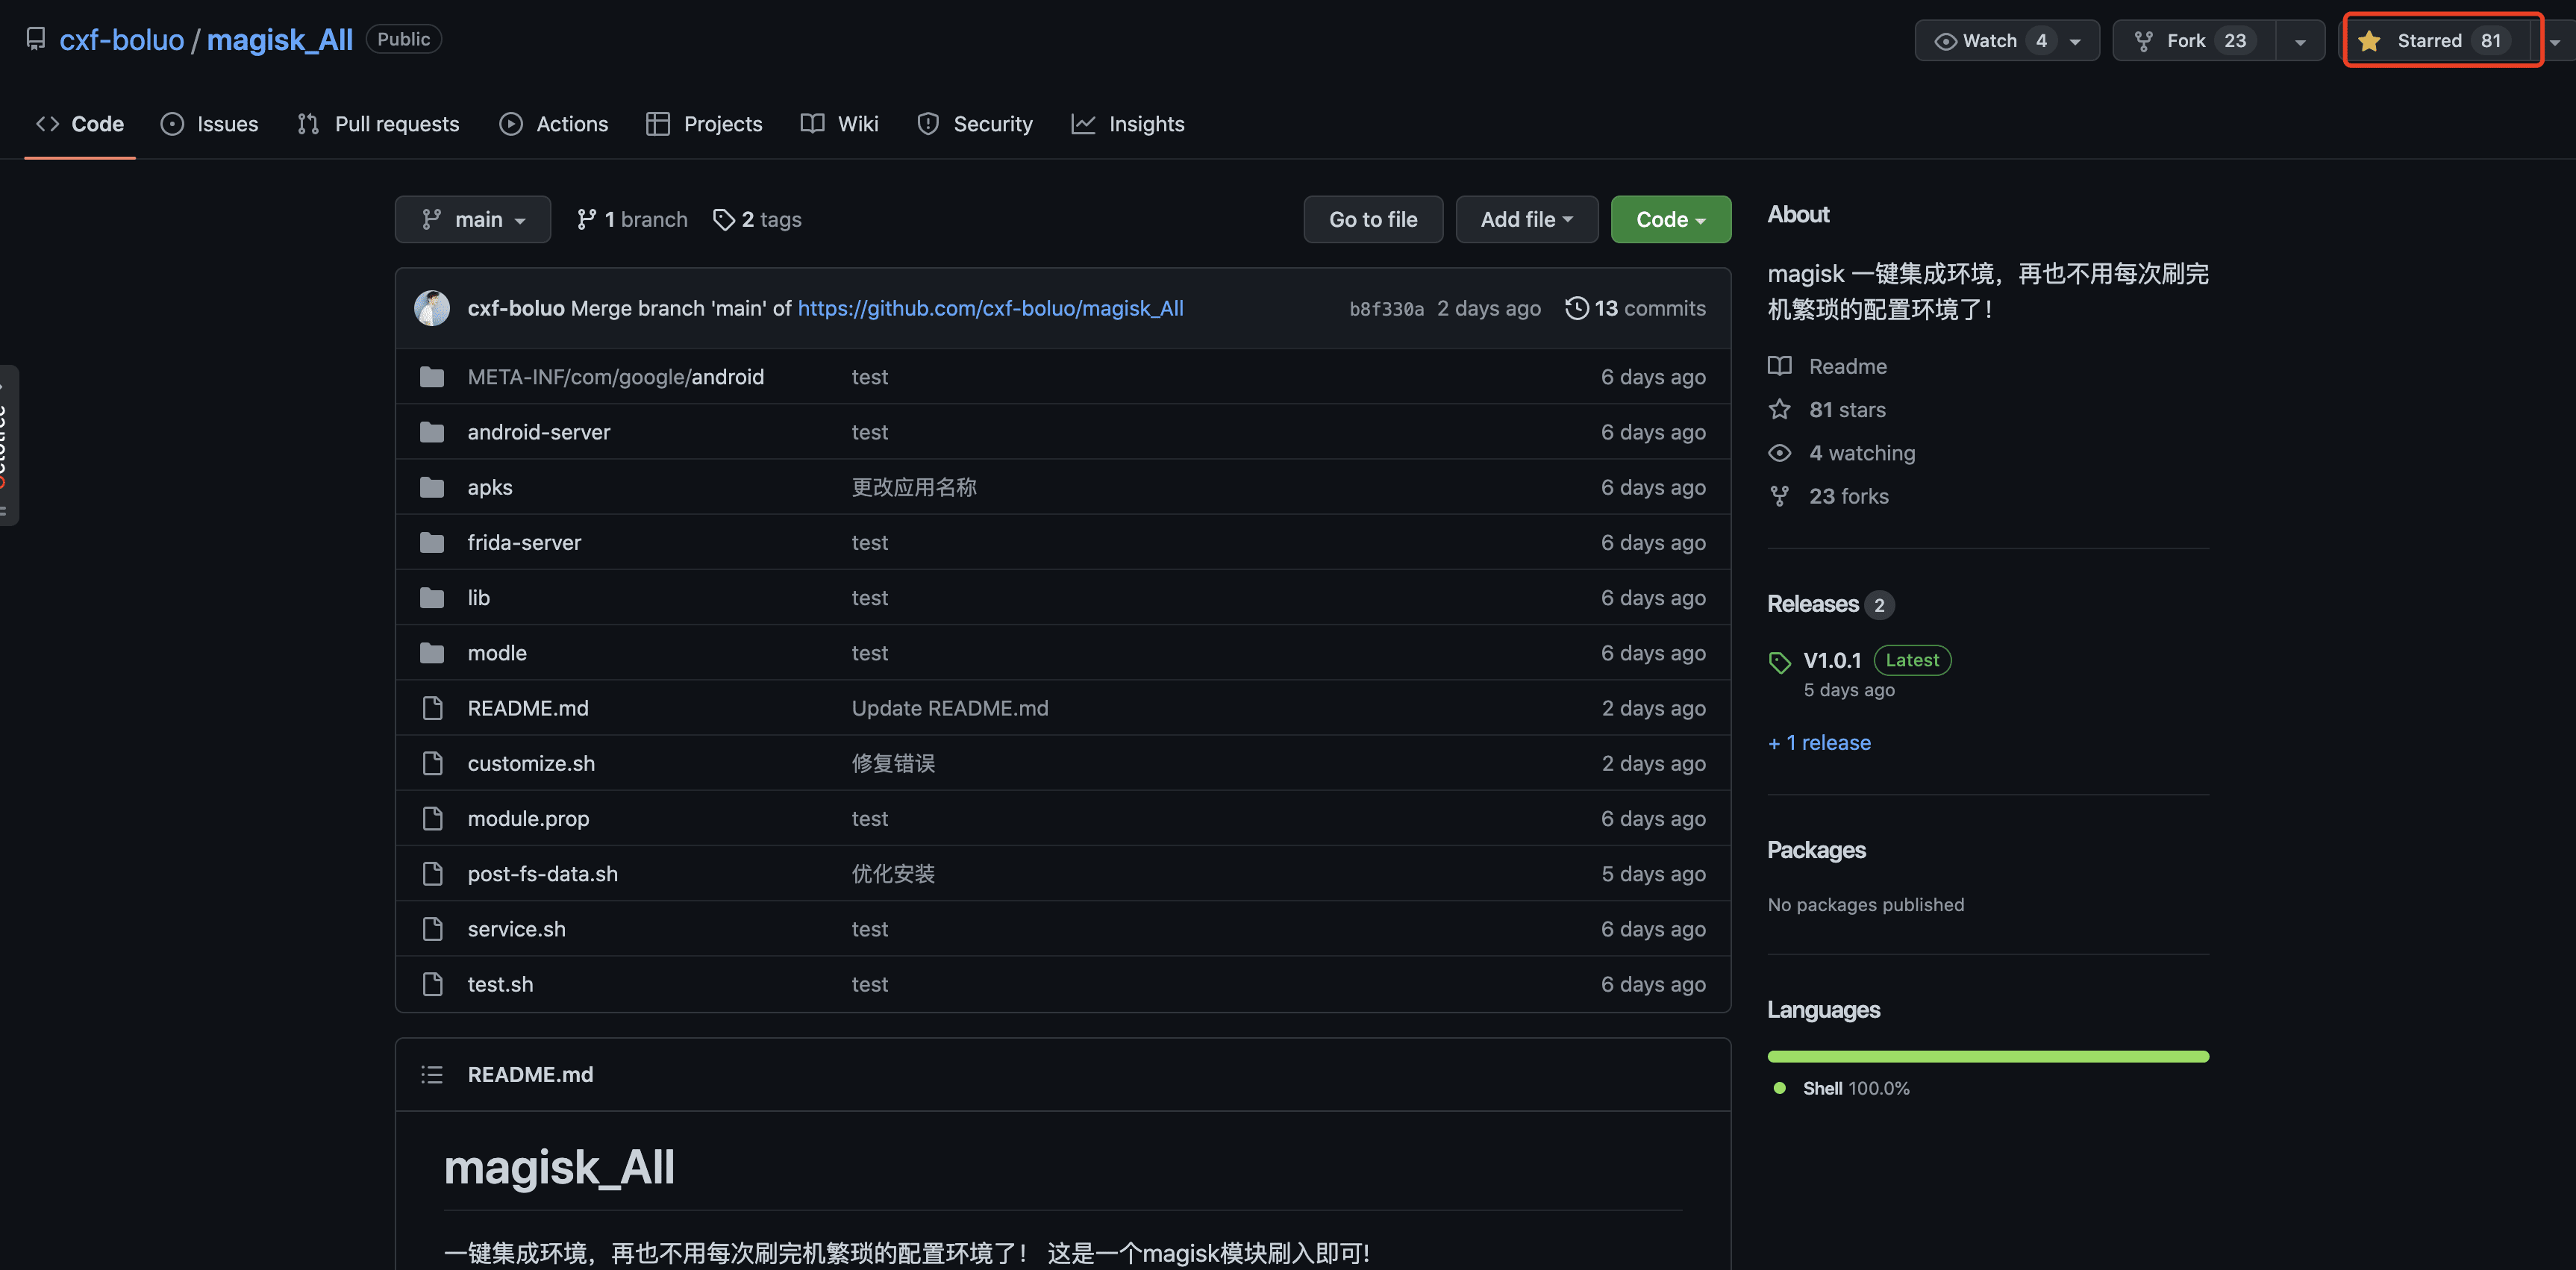Image resolution: width=2576 pixels, height=1270 pixels.
Task: View the 2 tags link
Action: click(757, 219)
